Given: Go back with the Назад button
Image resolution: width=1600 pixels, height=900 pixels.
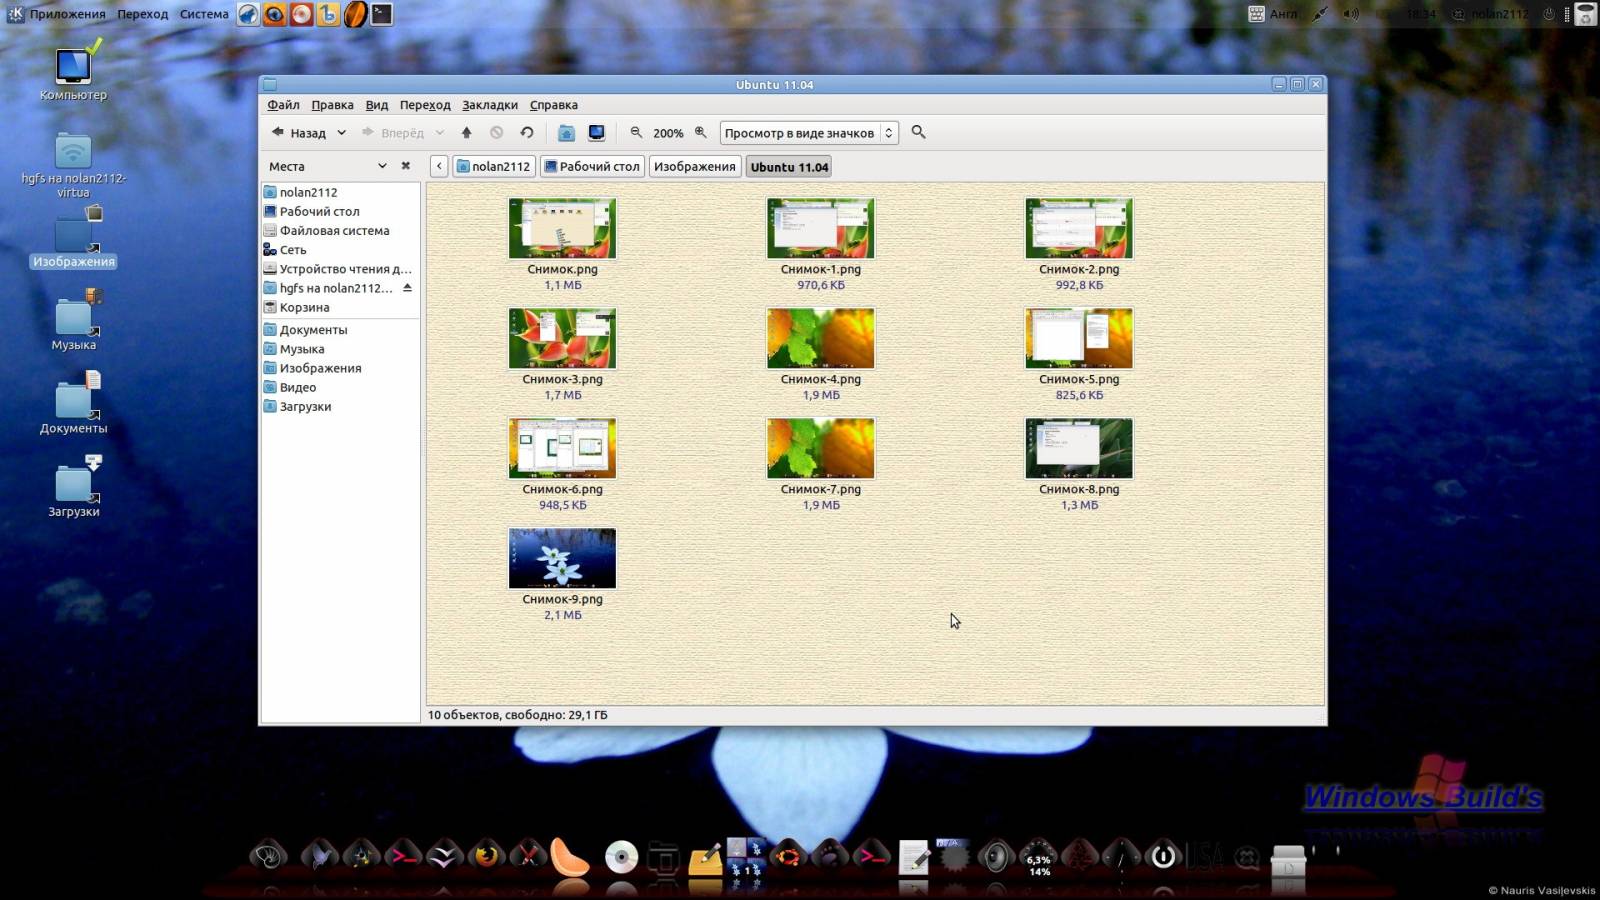Looking at the screenshot, I should pyautogui.click(x=298, y=132).
